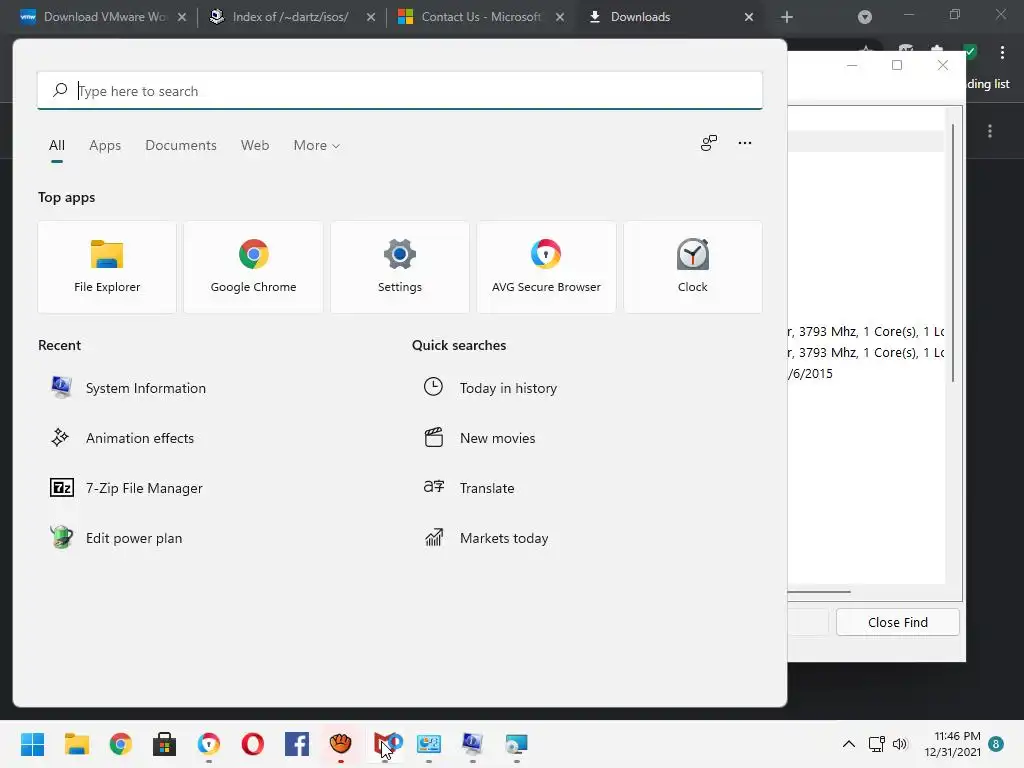1024x768 pixels.
Task: Open the search account options icon
Action: [709, 143]
